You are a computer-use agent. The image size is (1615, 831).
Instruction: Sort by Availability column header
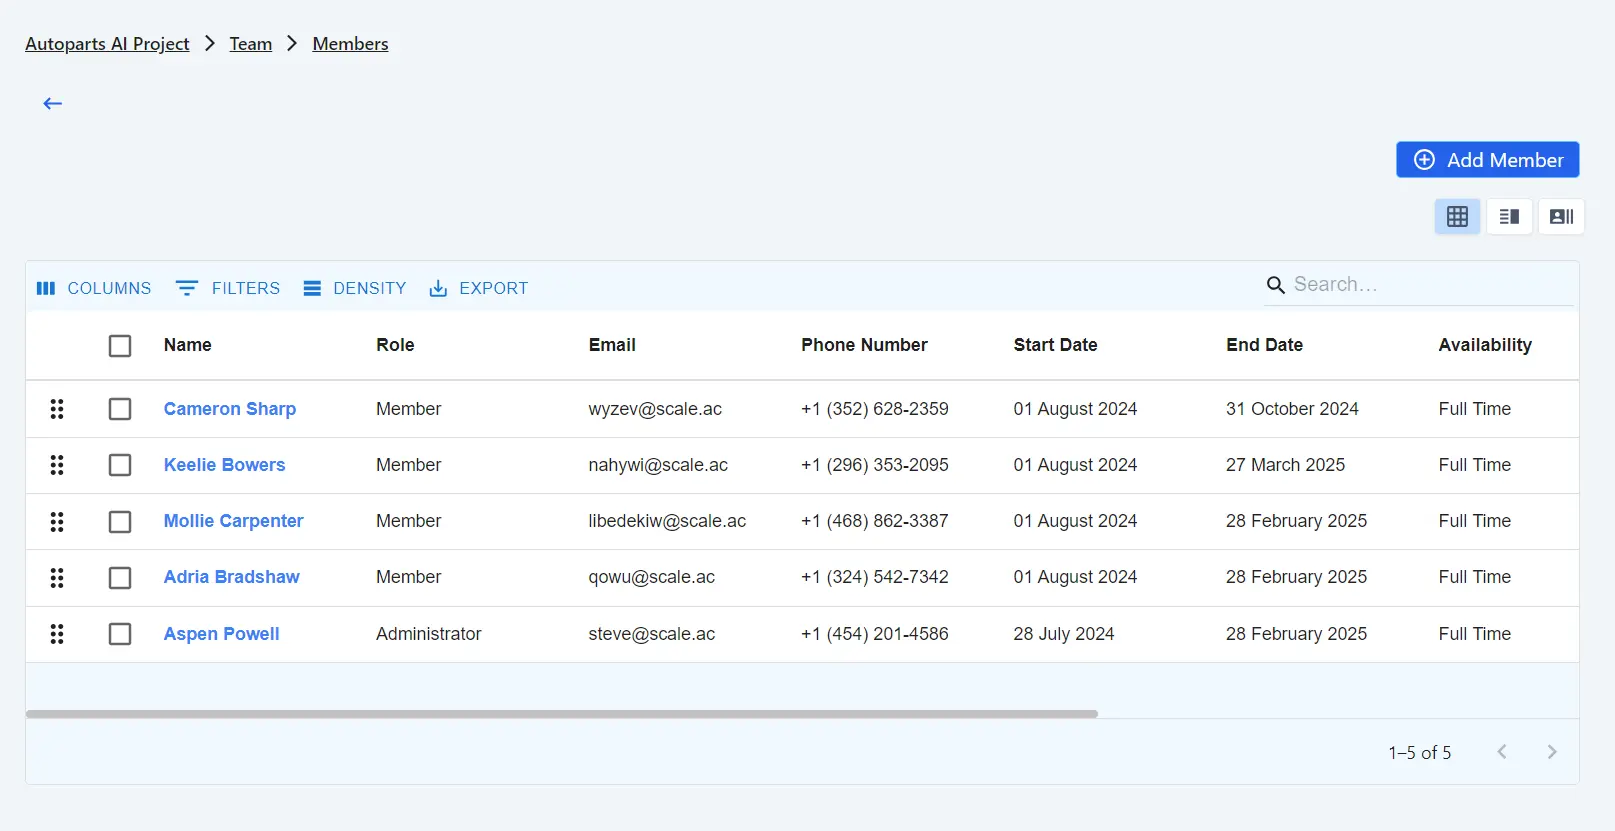click(x=1485, y=345)
